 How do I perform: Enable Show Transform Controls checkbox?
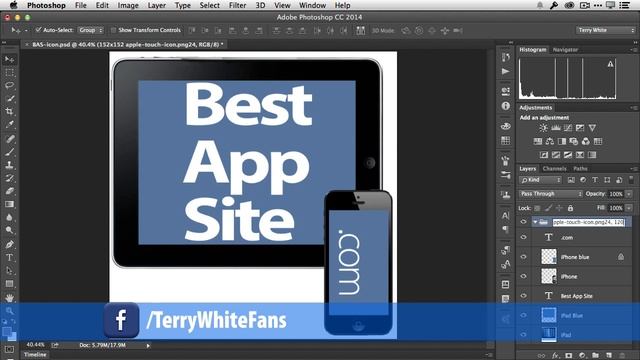(x=113, y=30)
